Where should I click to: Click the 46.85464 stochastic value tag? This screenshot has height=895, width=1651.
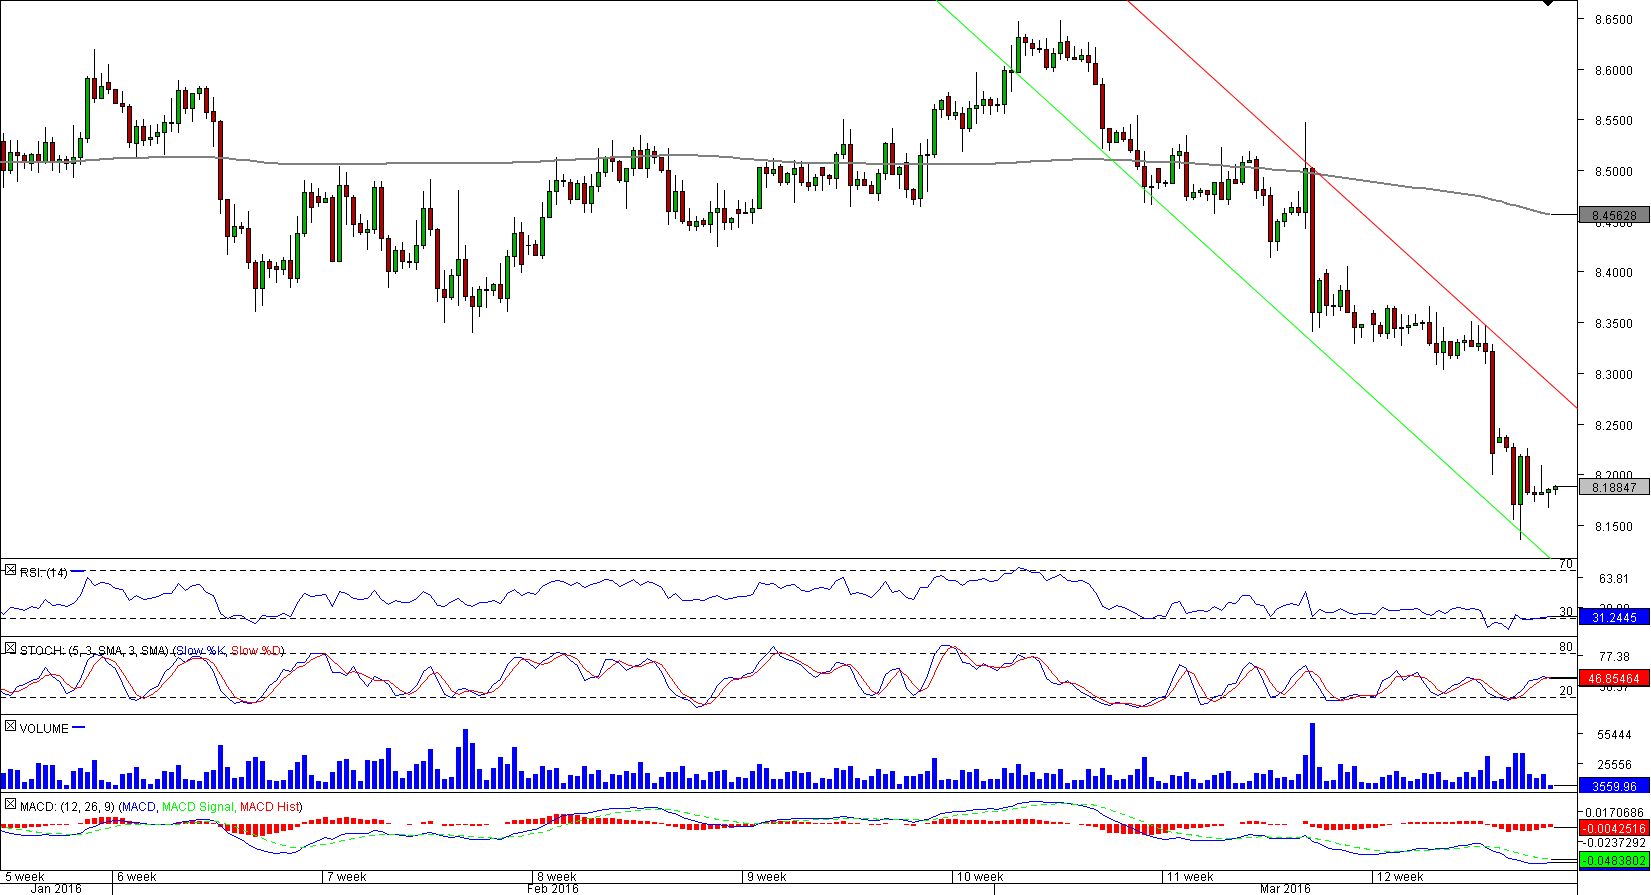[1613, 678]
